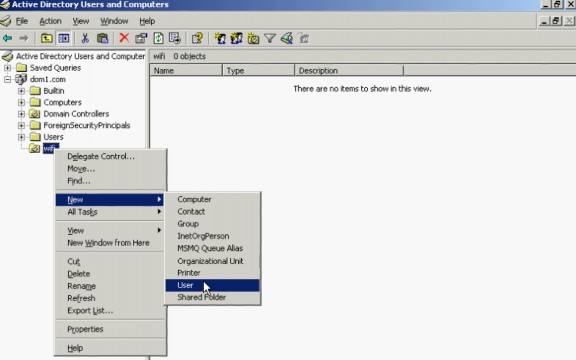Select Move in the context menu
Screen dimensions: 576x360
[x=109, y=169]
